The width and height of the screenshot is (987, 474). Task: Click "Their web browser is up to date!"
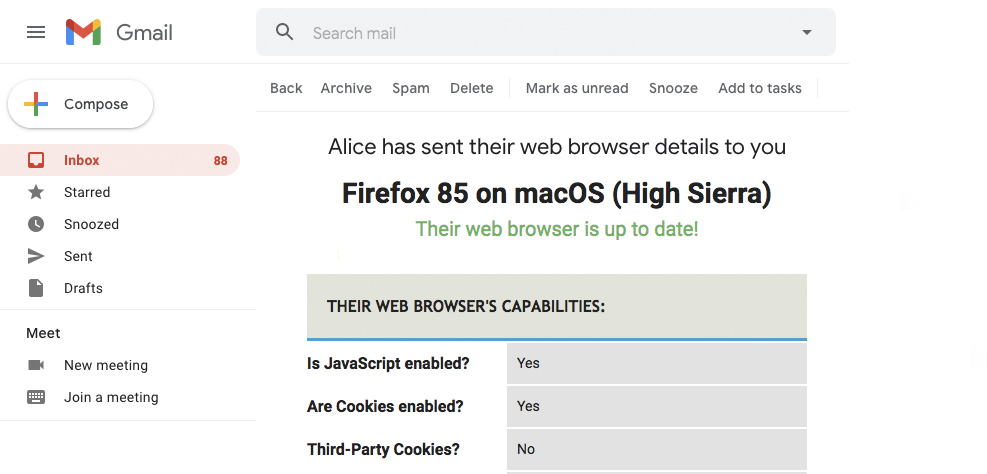coord(557,229)
